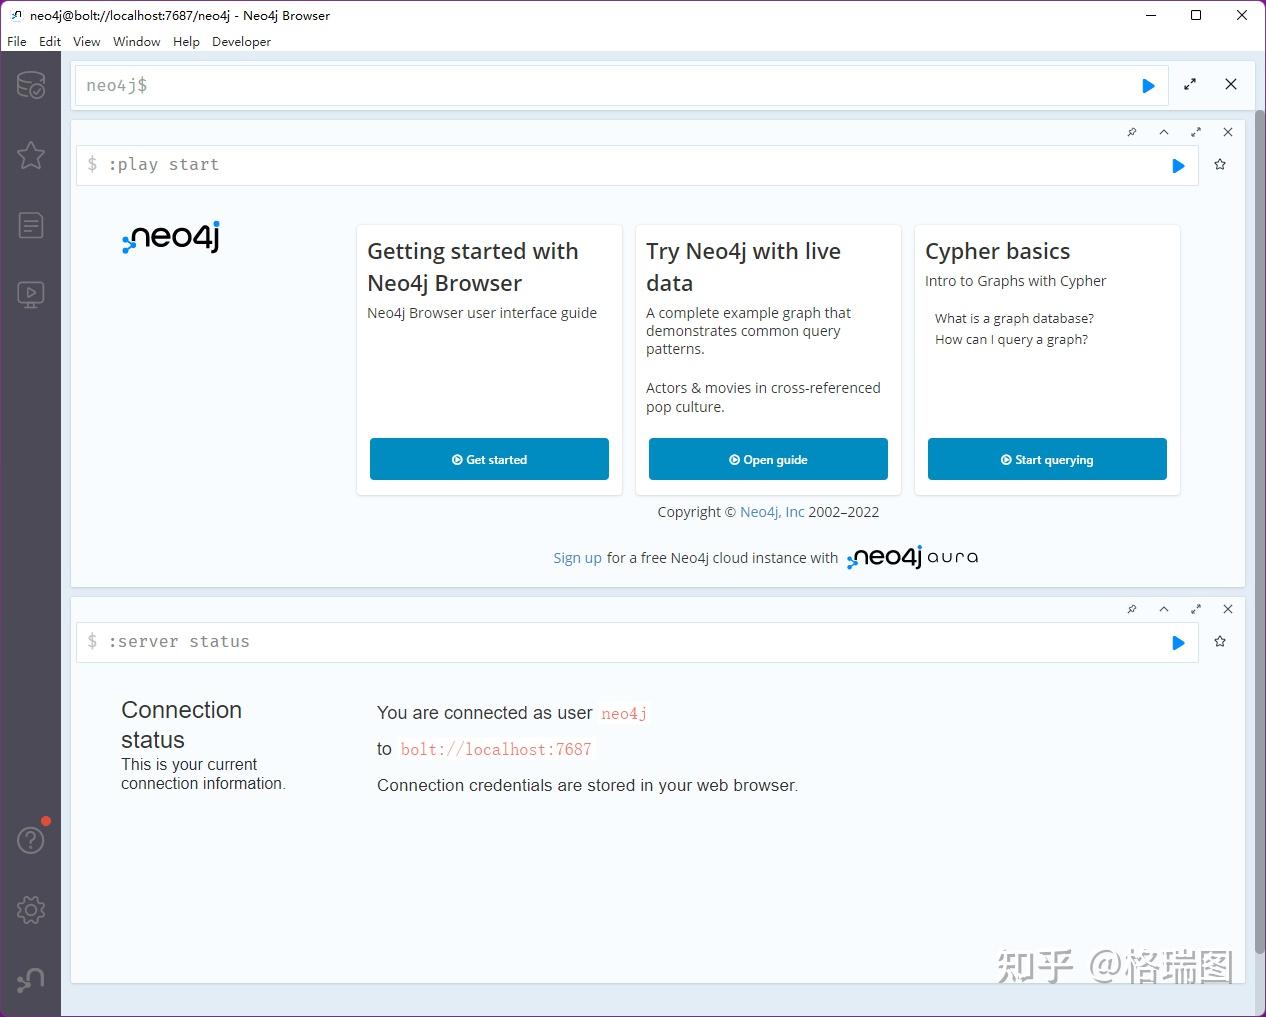Save :play start as favorite
1266x1017 pixels.
1220,165
